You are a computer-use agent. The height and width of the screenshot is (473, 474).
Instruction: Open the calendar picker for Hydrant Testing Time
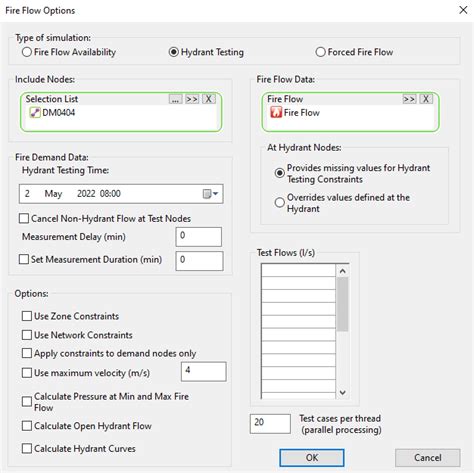coord(211,194)
